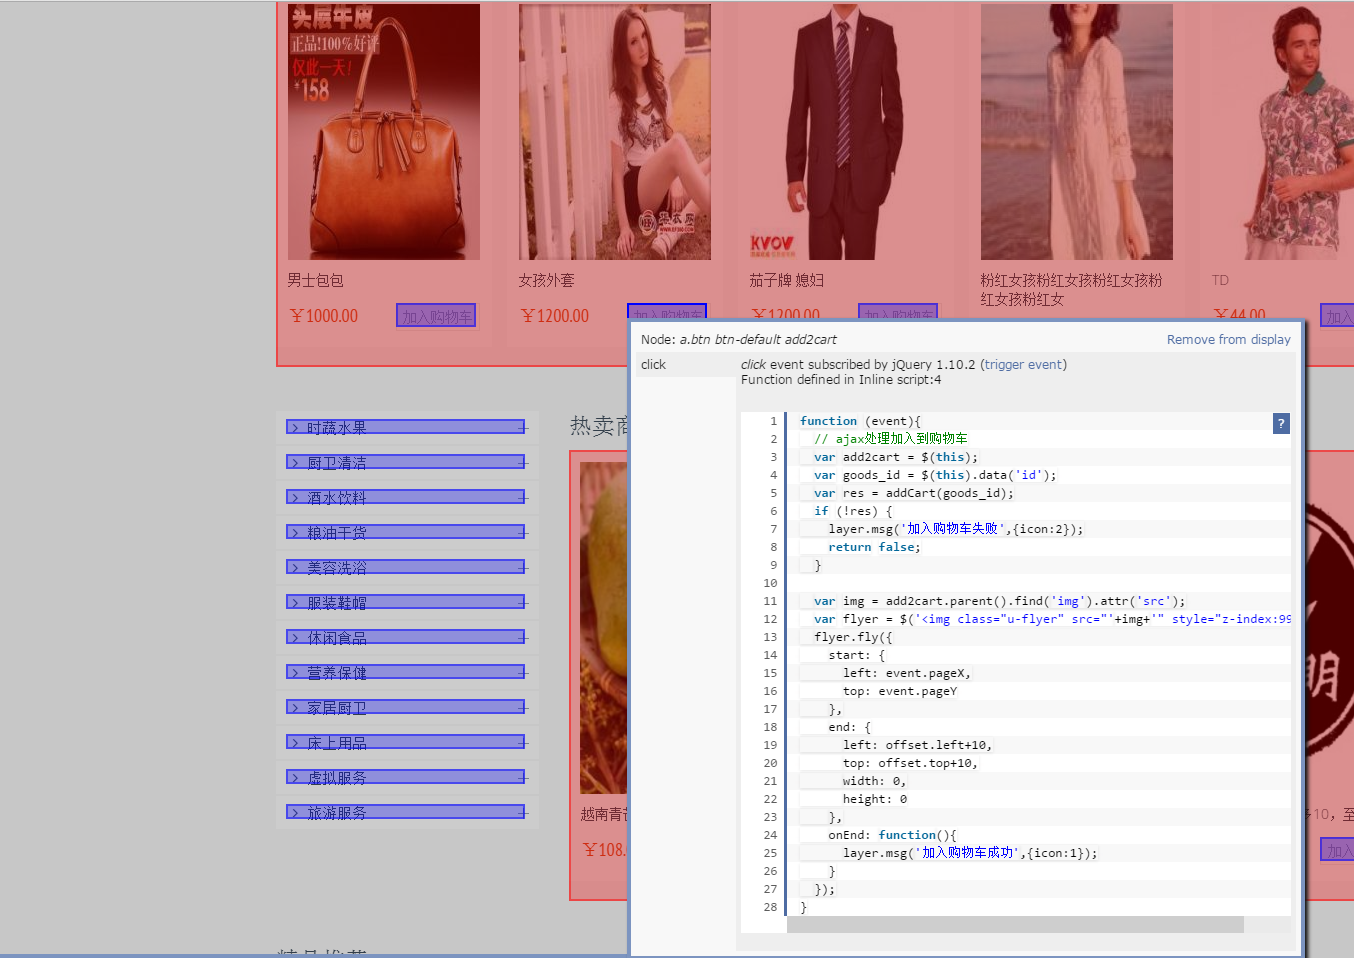
Task: Open the 男士包包 product title
Action: 316,281
